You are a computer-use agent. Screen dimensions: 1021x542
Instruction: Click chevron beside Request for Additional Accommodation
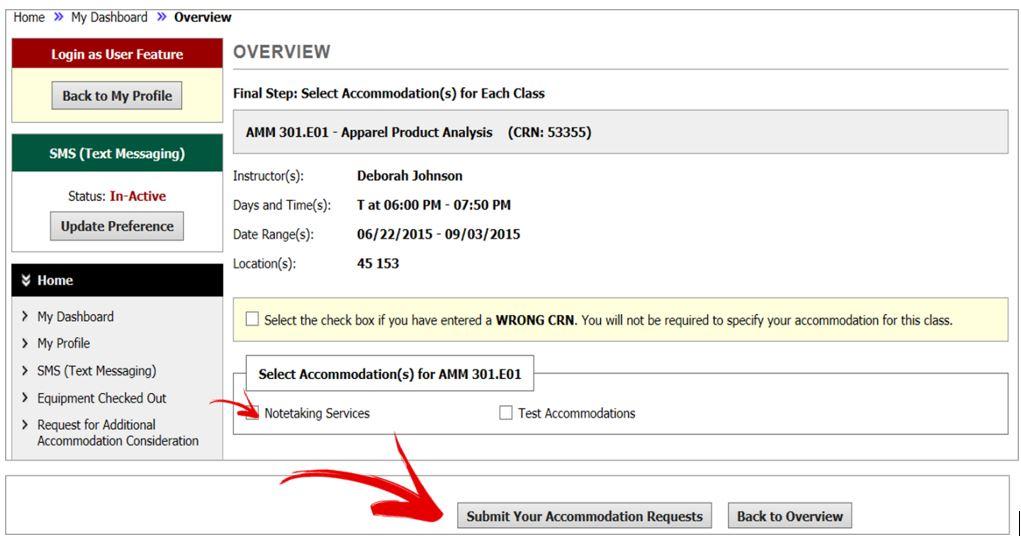click(x=25, y=425)
